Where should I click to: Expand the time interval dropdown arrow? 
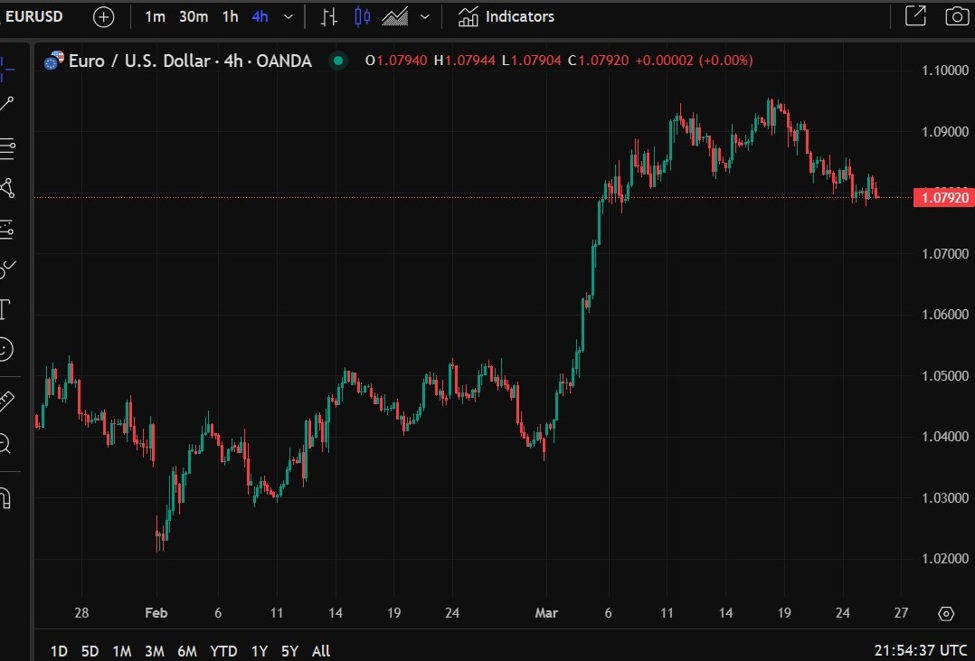pos(289,17)
